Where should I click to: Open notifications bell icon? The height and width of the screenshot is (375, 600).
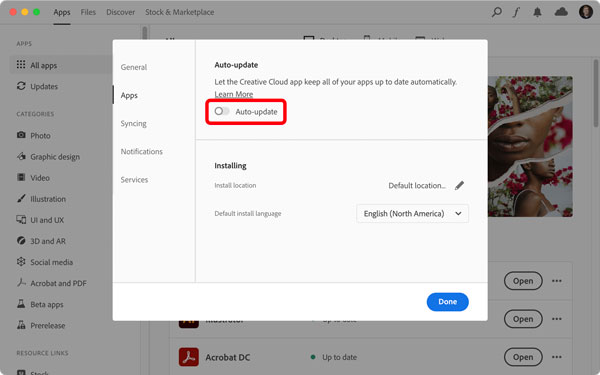coord(537,12)
